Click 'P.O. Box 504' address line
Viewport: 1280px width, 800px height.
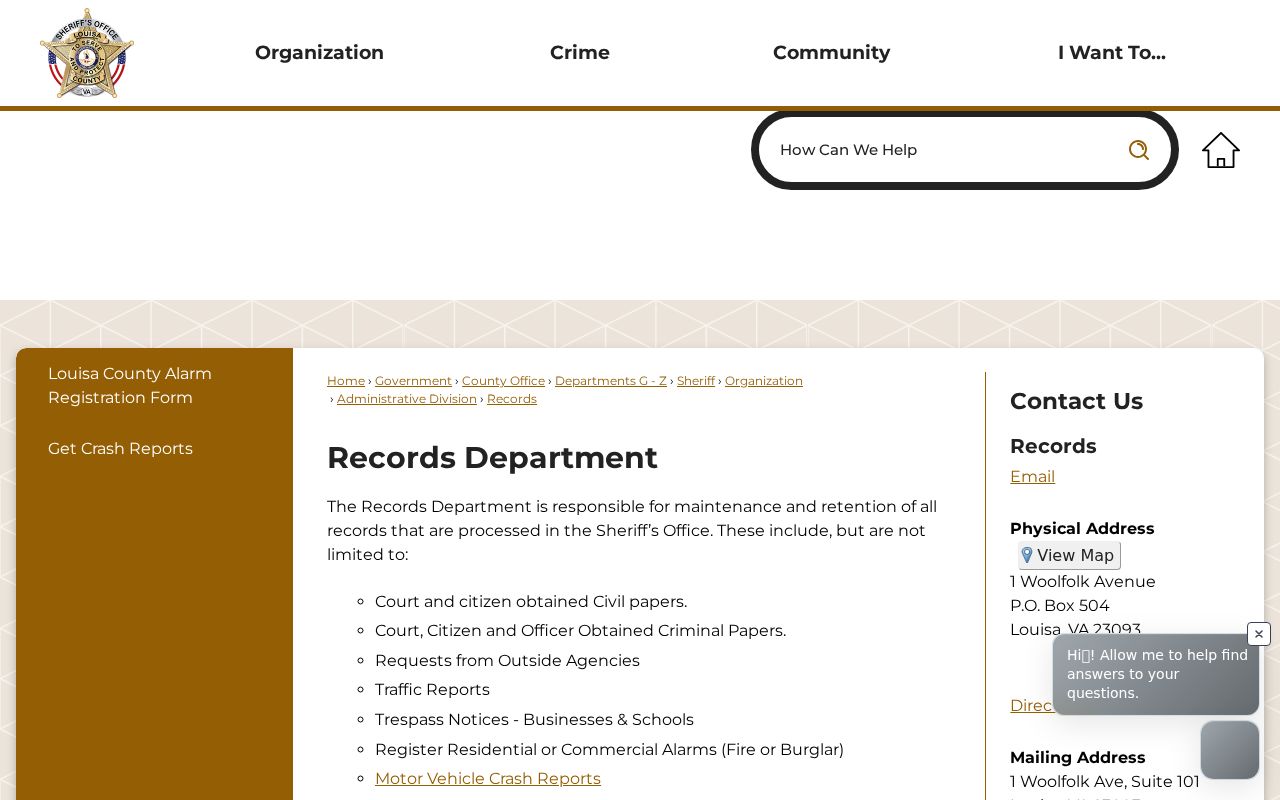1060,606
